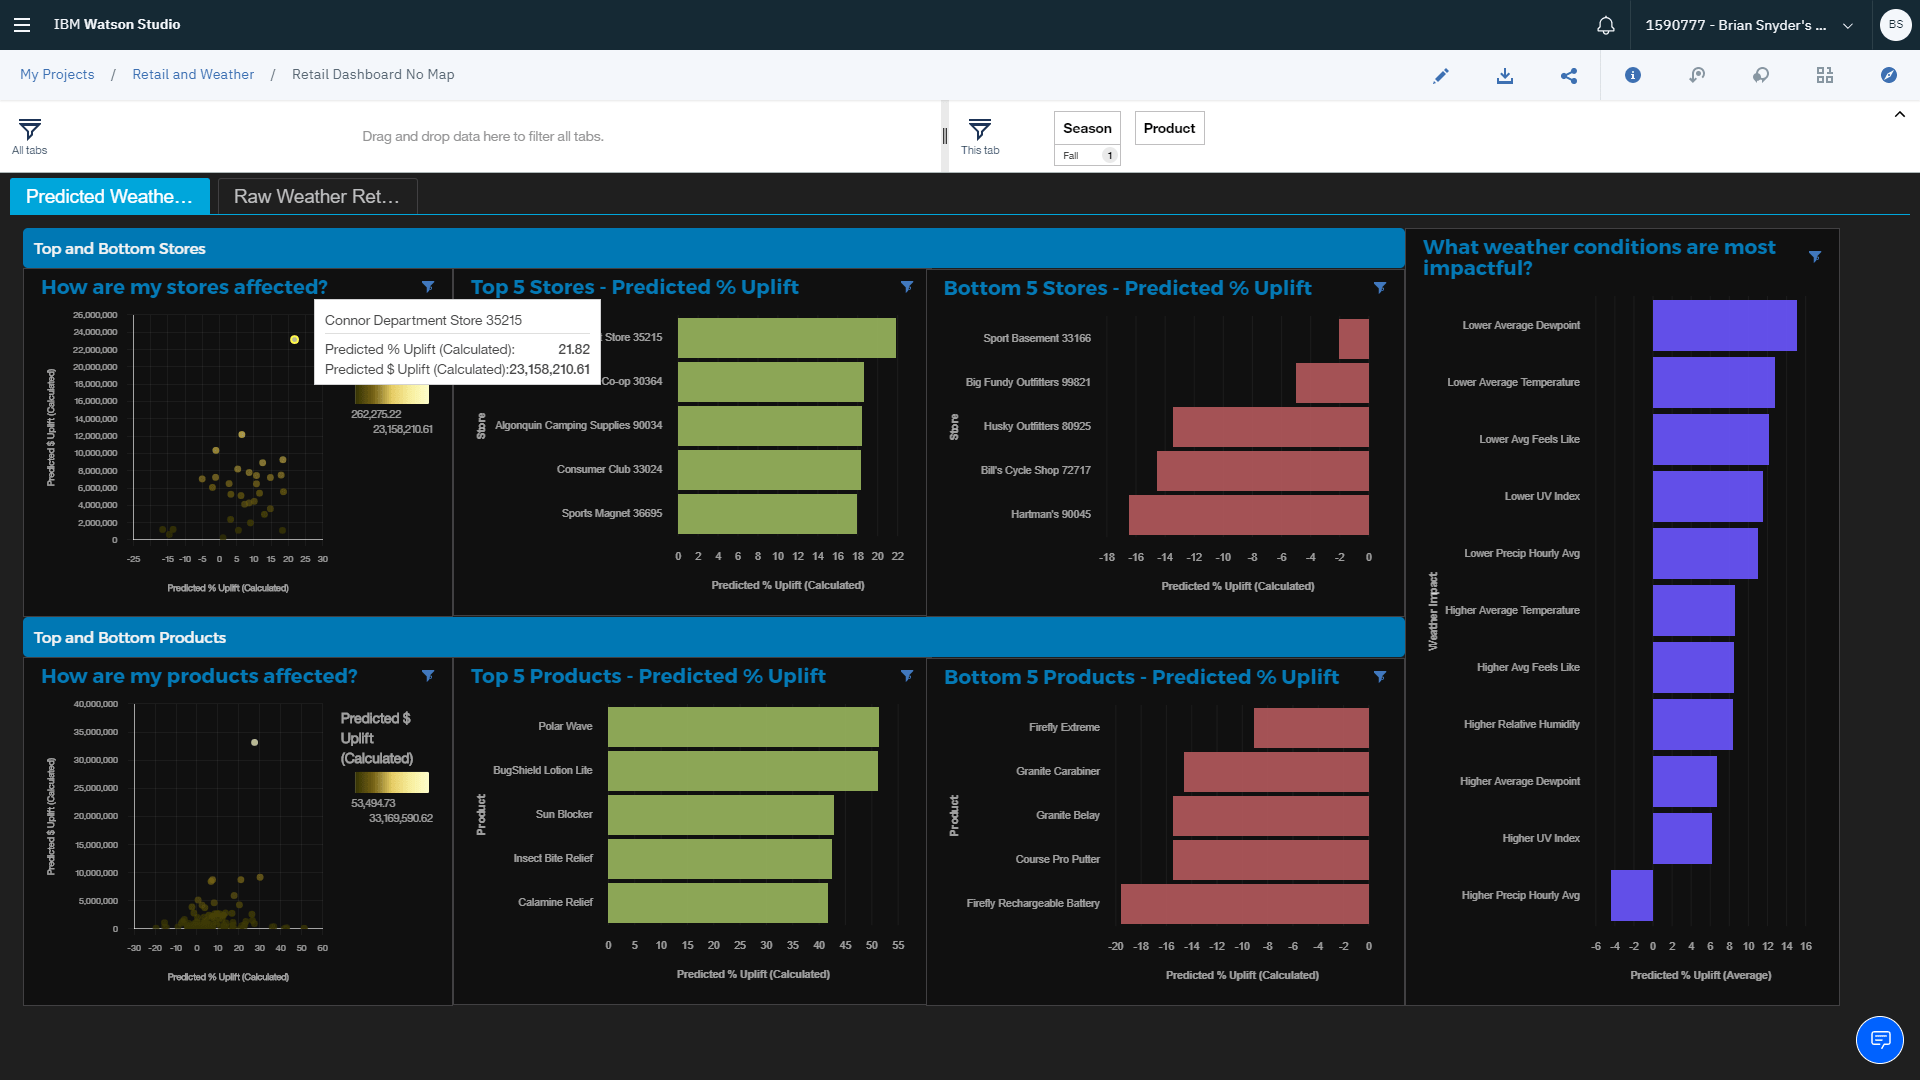Switch to the Raw Weather Ret tab
The width and height of the screenshot is (1920, 1080).
pyautogui.click(x=313, y=196)
